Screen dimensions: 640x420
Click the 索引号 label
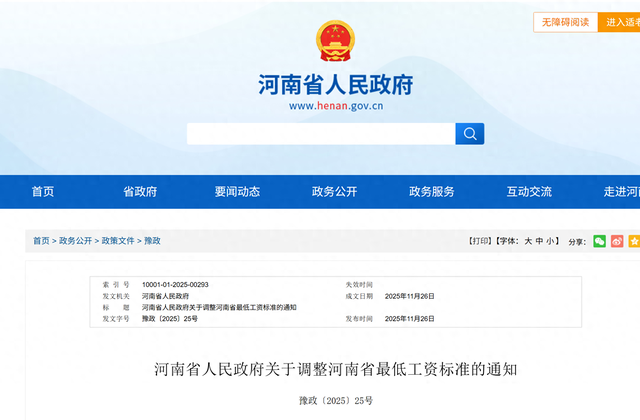point(116,284)
